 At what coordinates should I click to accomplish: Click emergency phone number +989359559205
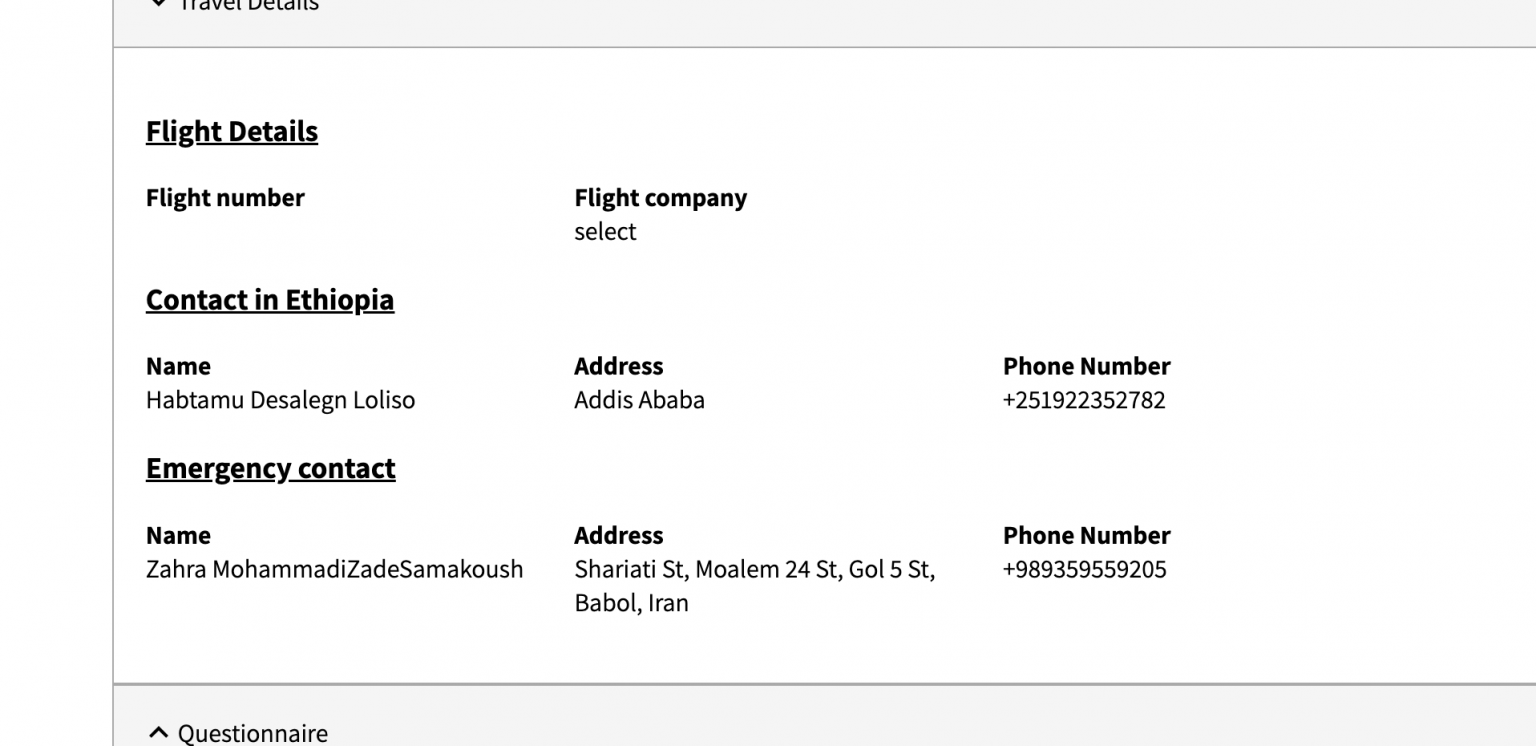(1084, 569)
